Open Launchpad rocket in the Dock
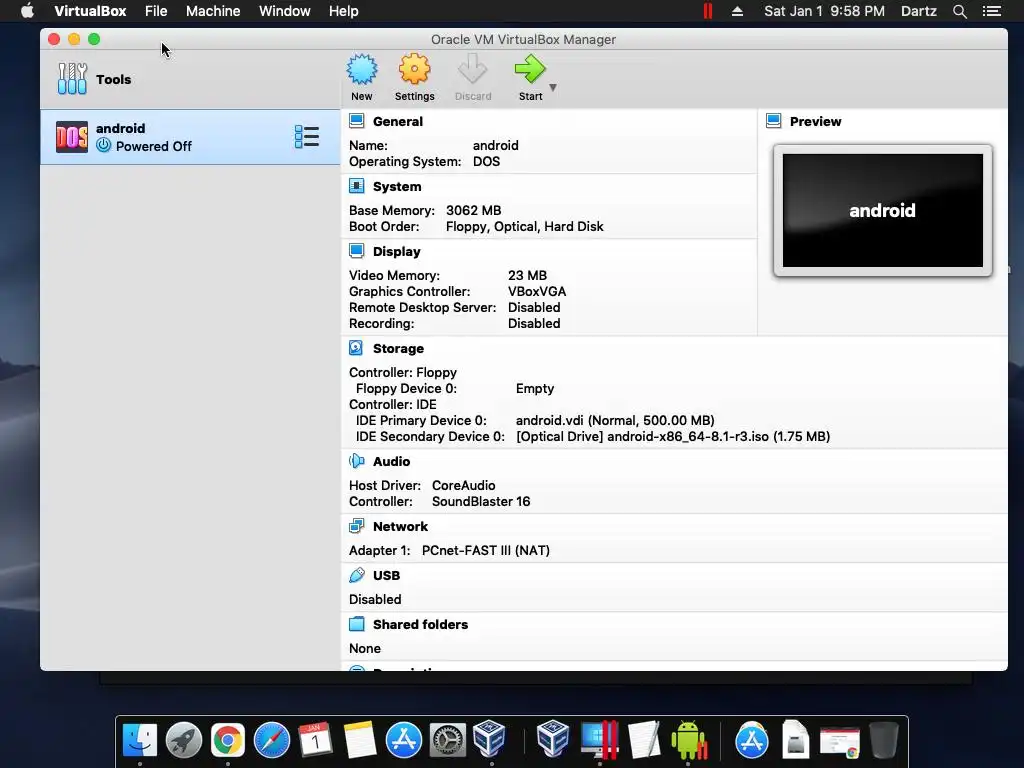This screenshot has width=1024, height=768. pos(184,741)
